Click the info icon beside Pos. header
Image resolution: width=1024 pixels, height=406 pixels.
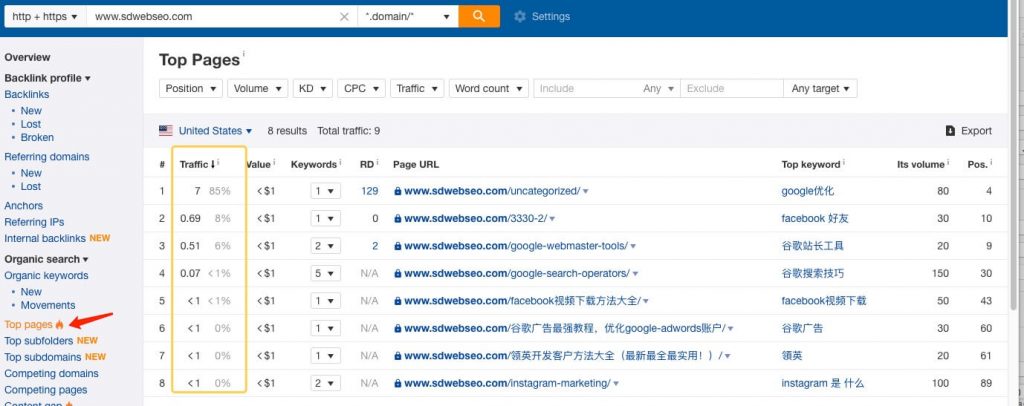tap(991, 162)
